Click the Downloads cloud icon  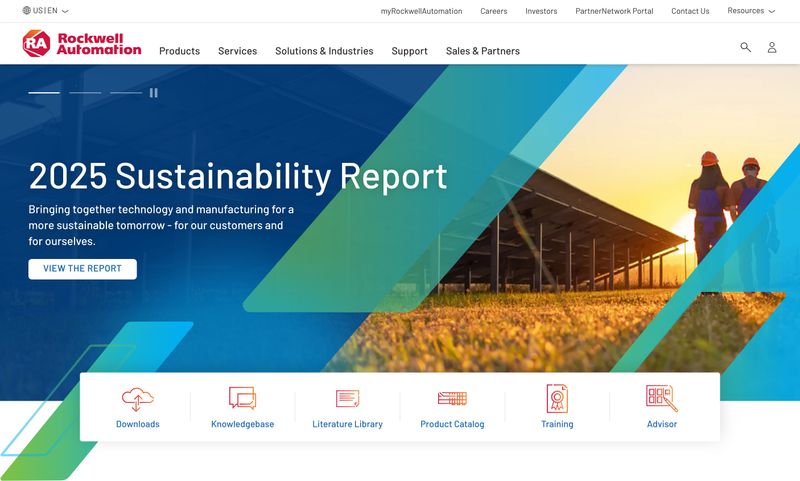click(x=138, y=399)
